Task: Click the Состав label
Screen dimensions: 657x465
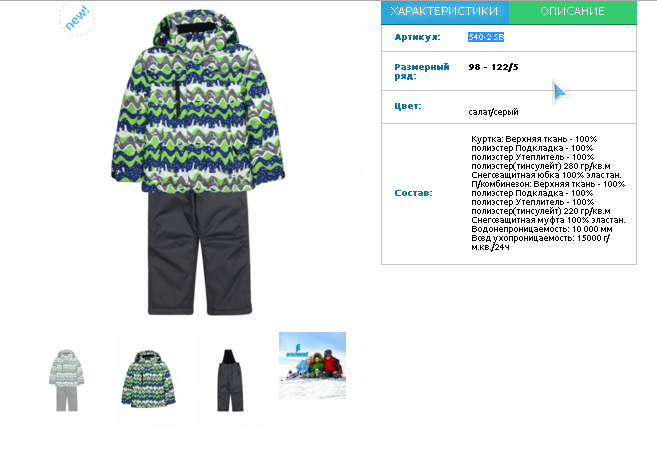Action: tap(413, 193)
